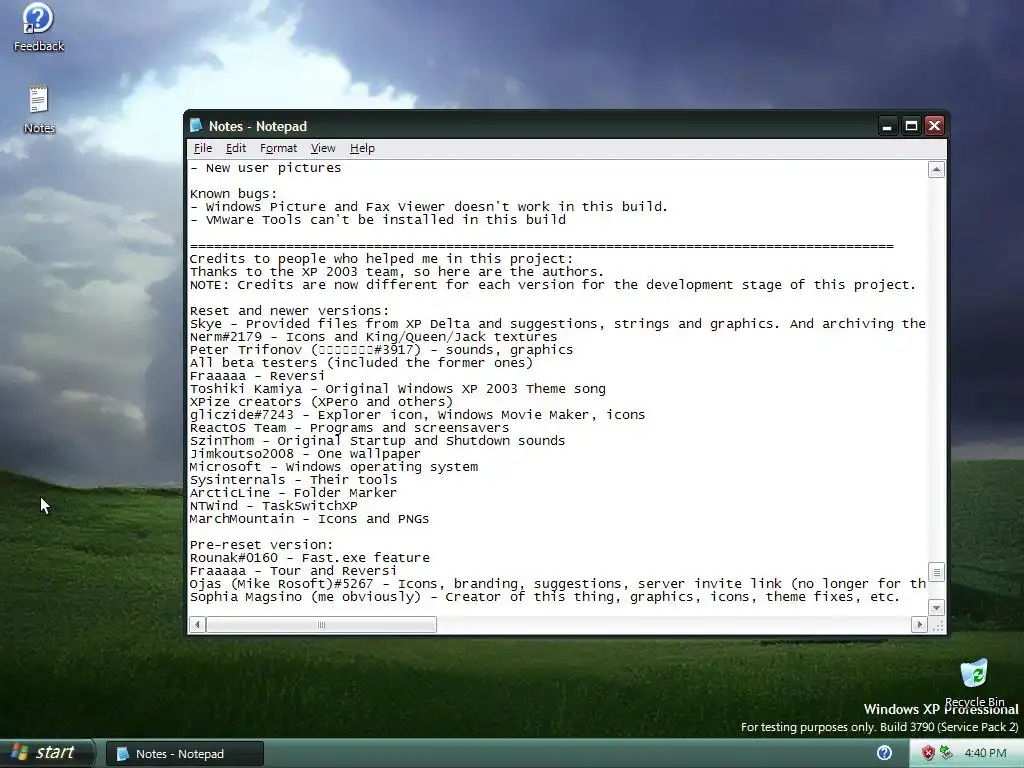Viewport: 1024px width, 768px height.
Task: Click the "NOTE: Credits are now different" line
Action: (x=553, y=285)
